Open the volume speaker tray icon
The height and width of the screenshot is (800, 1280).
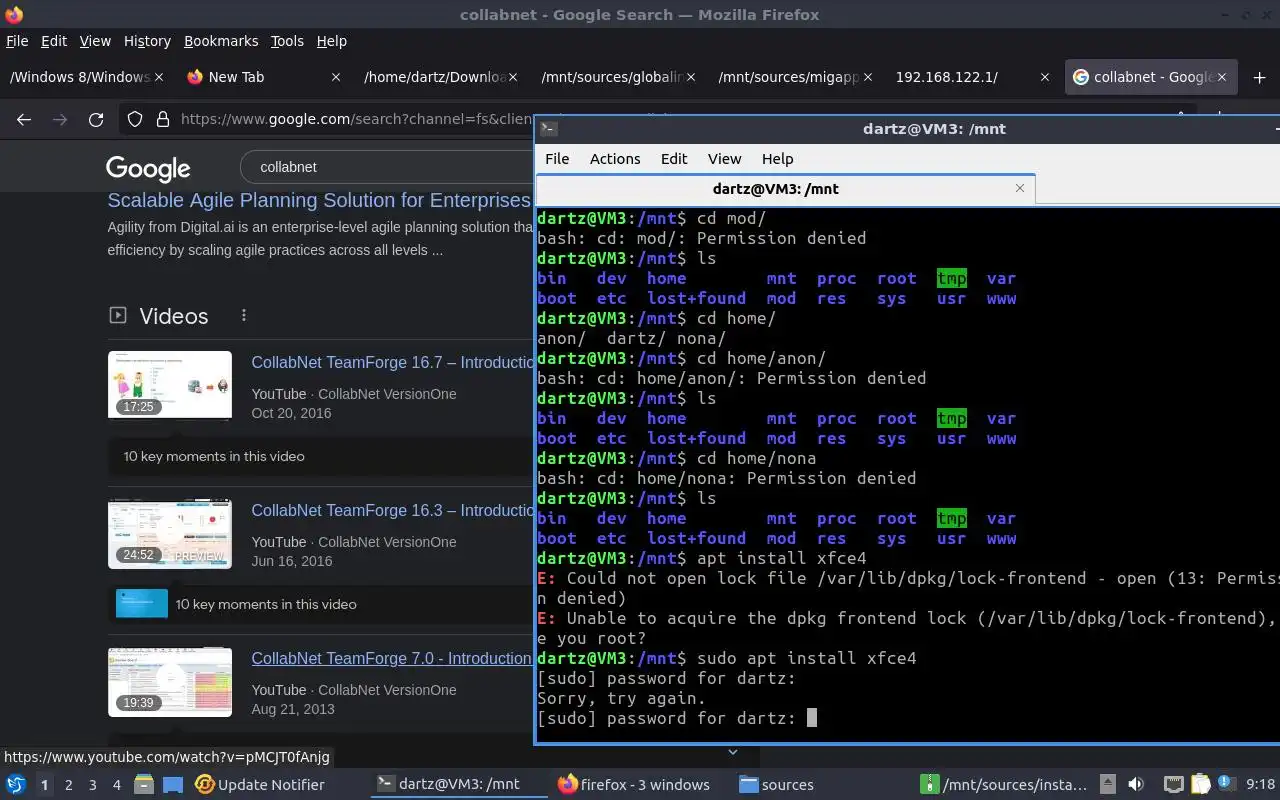point(1136,784)
